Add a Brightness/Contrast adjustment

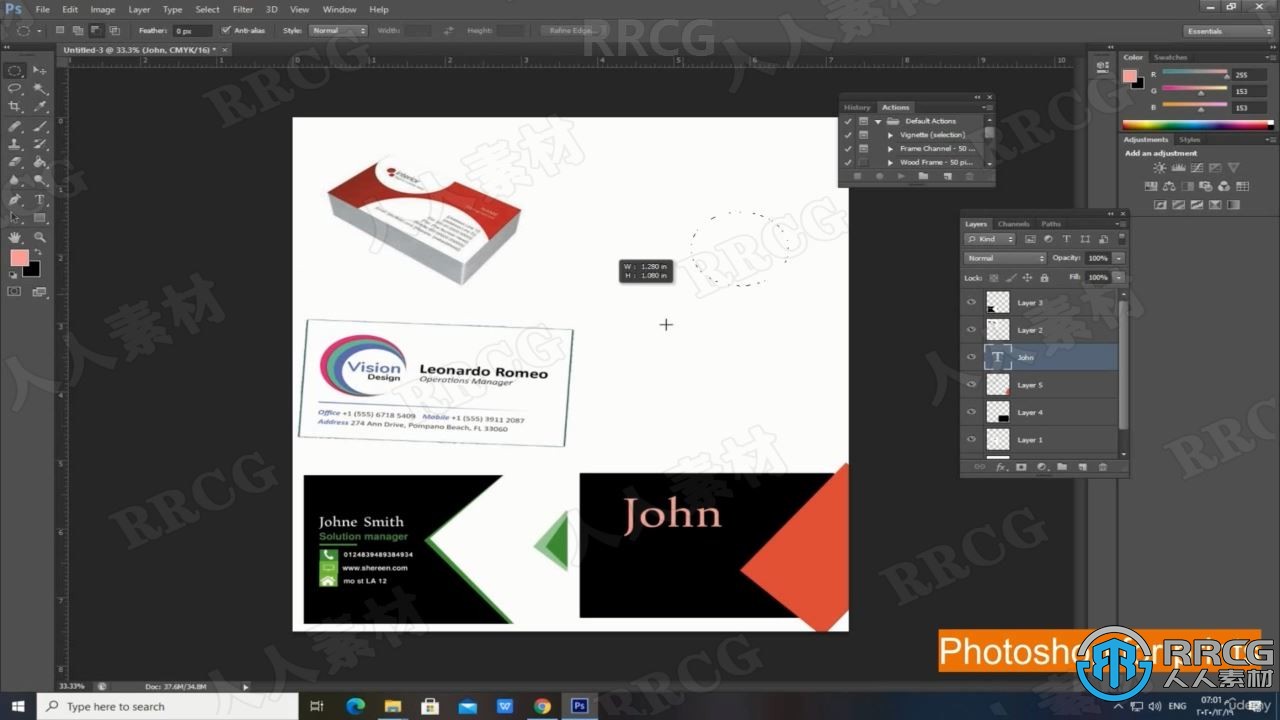tap(1159, 168)
